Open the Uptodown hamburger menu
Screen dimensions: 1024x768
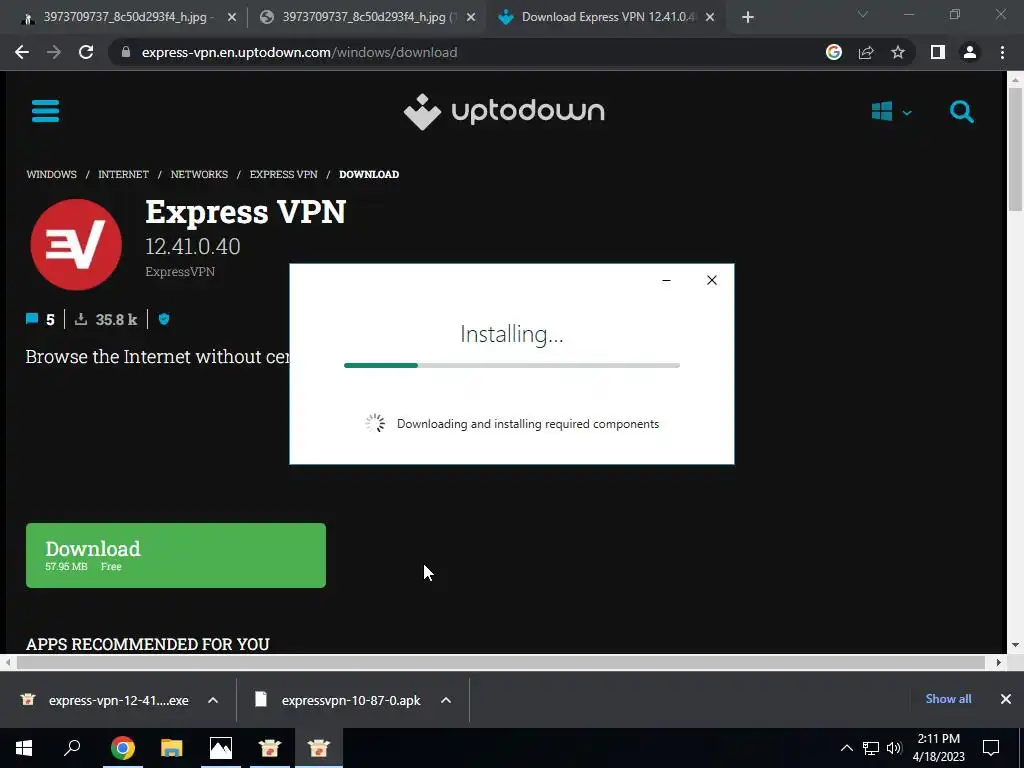(x=45, y=111)
